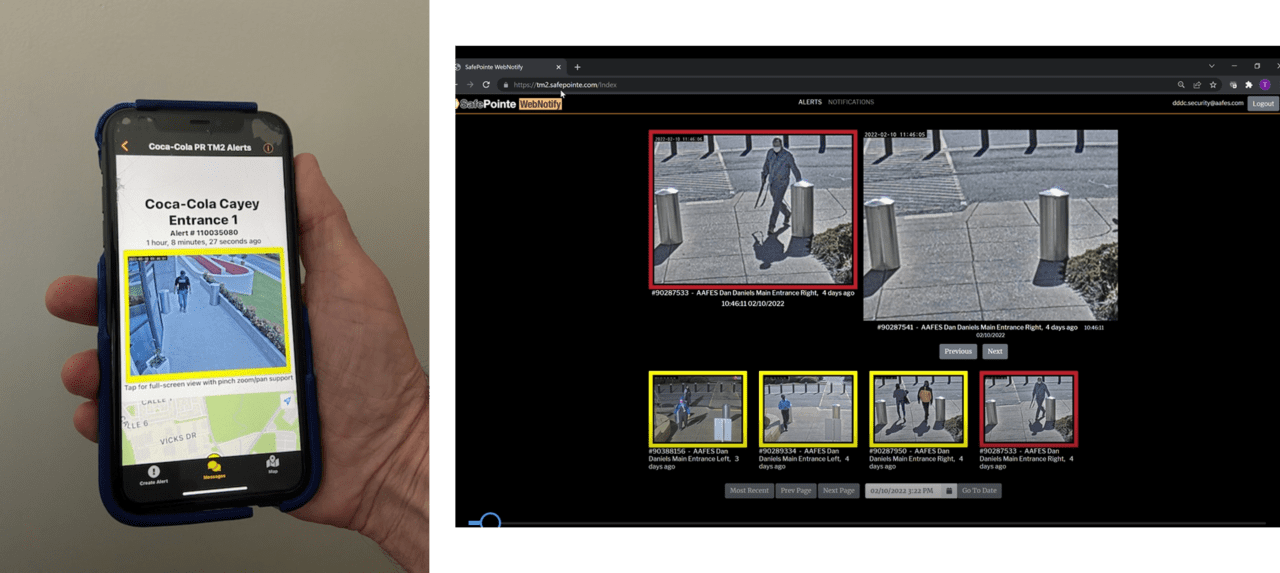This screenshot has width=1280, height=573.
Task: Reload the page with the refresh icon
Action: (x=486, y=85)
